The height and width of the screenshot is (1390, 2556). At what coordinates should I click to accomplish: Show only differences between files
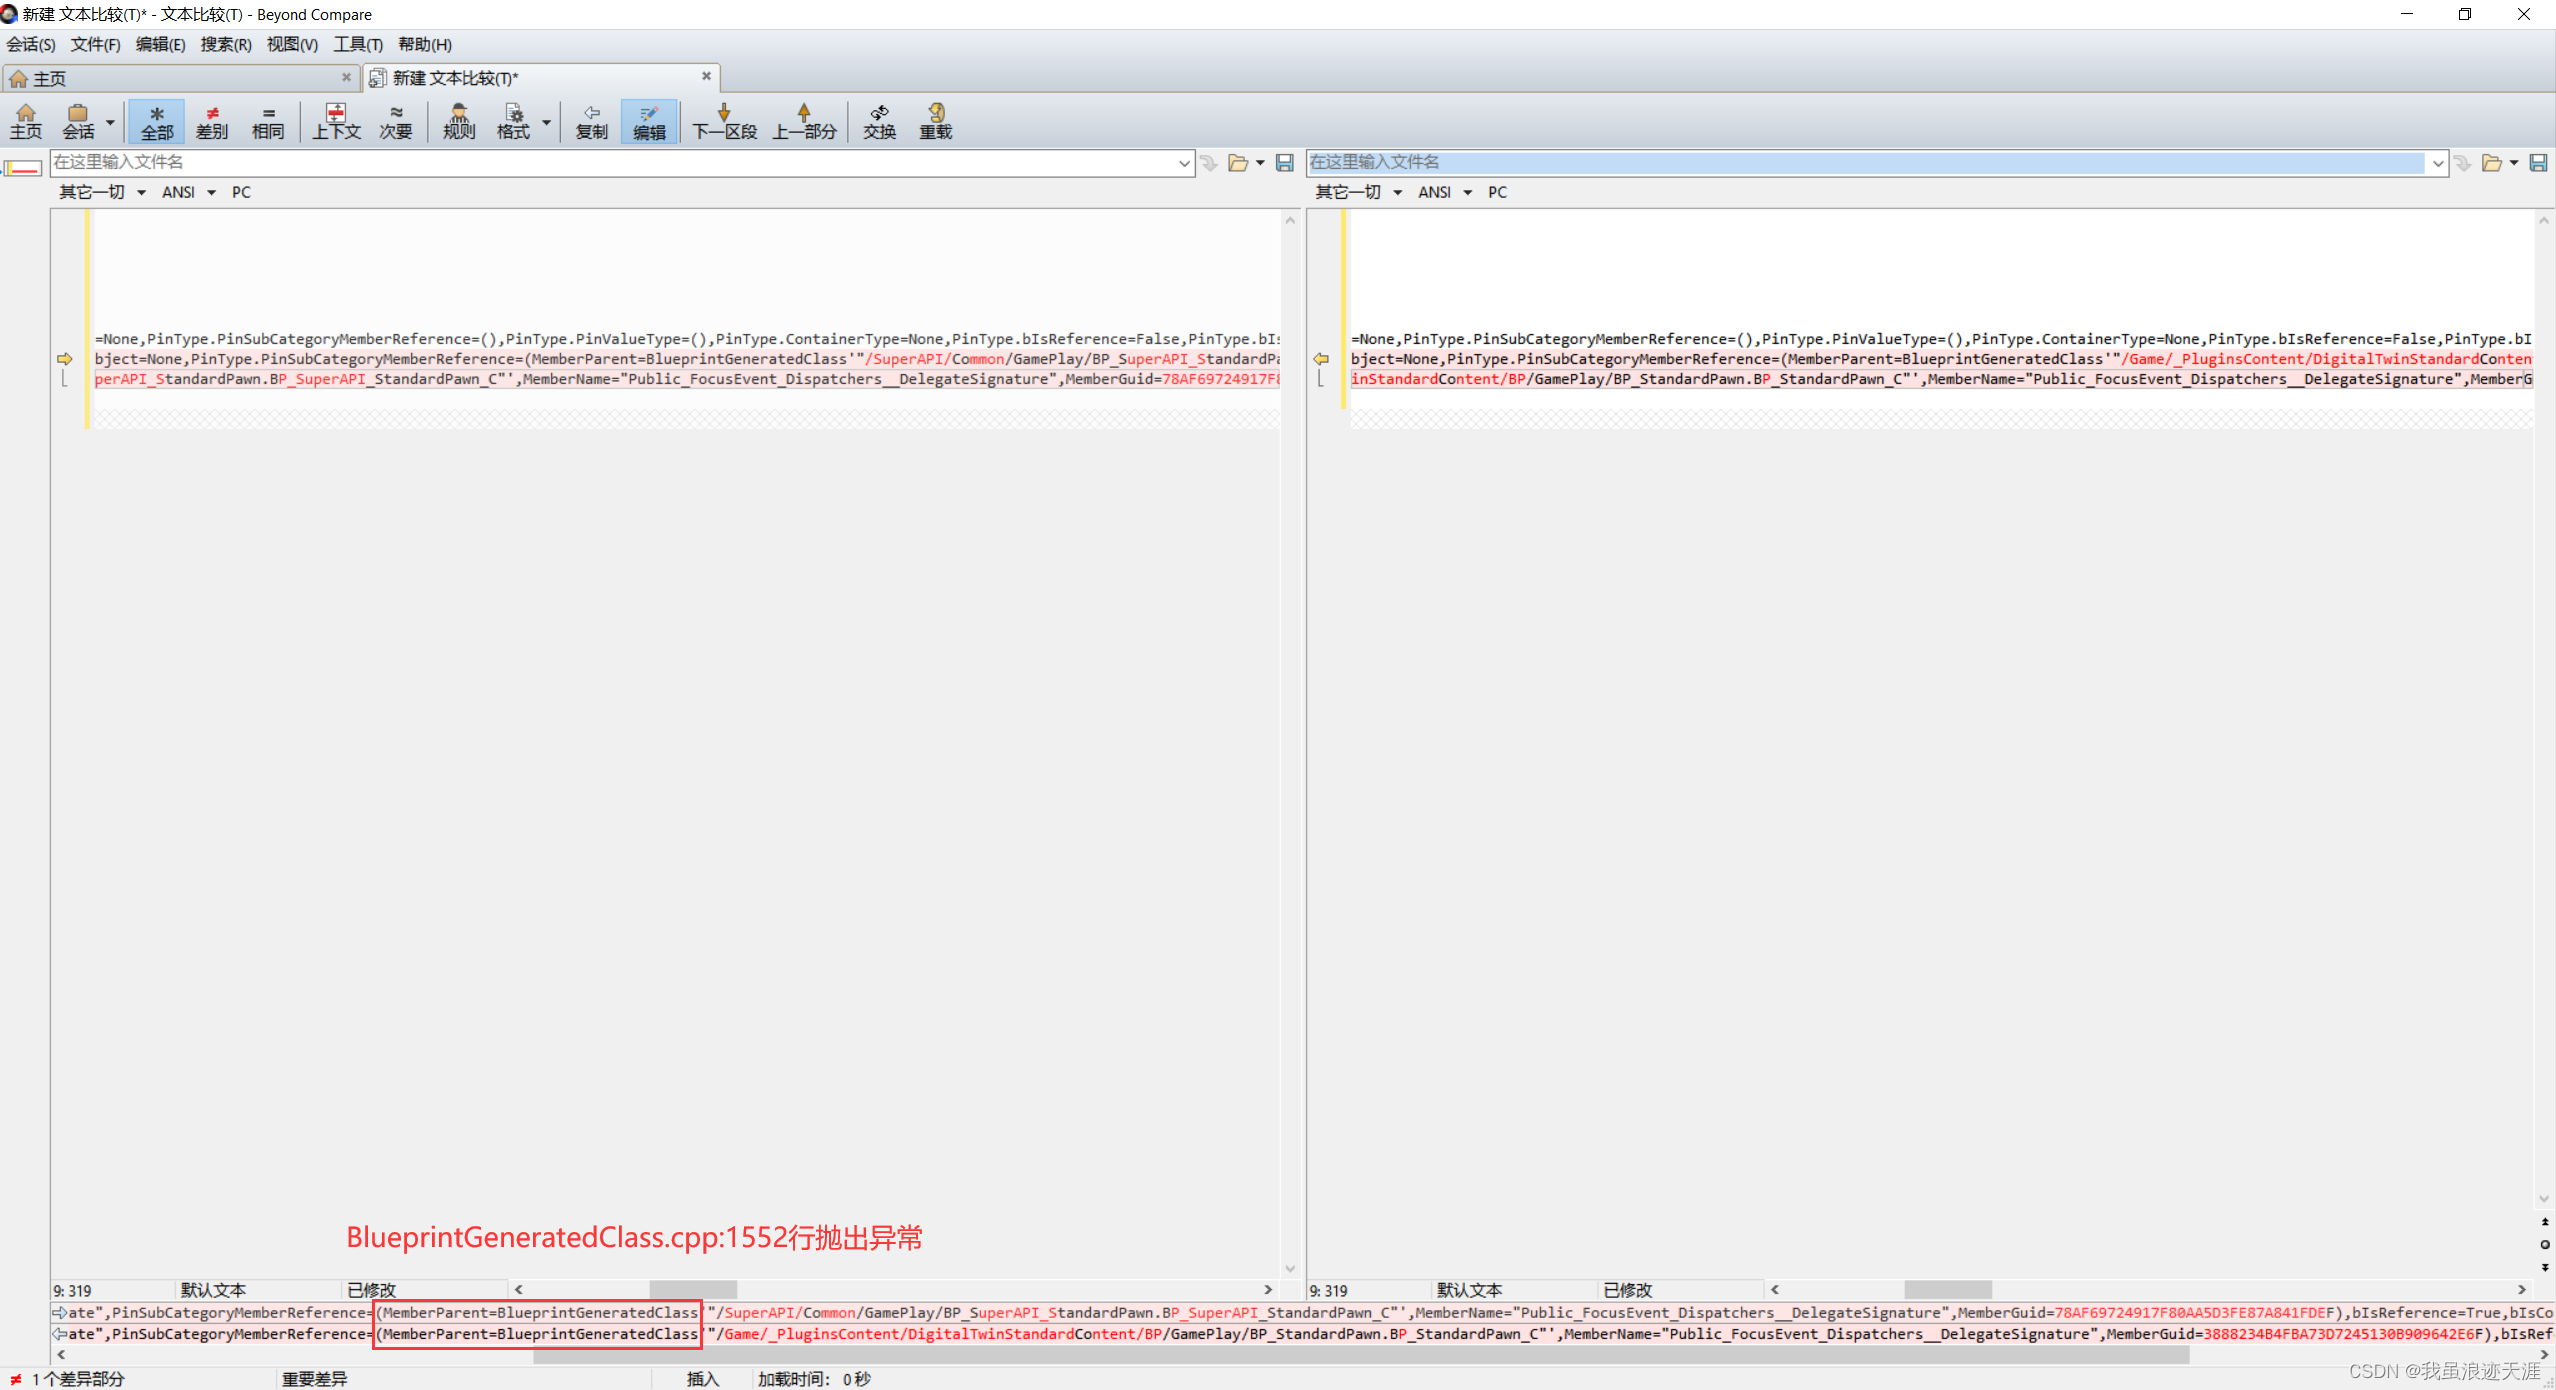pyautogui.click(x=212, y=120)
